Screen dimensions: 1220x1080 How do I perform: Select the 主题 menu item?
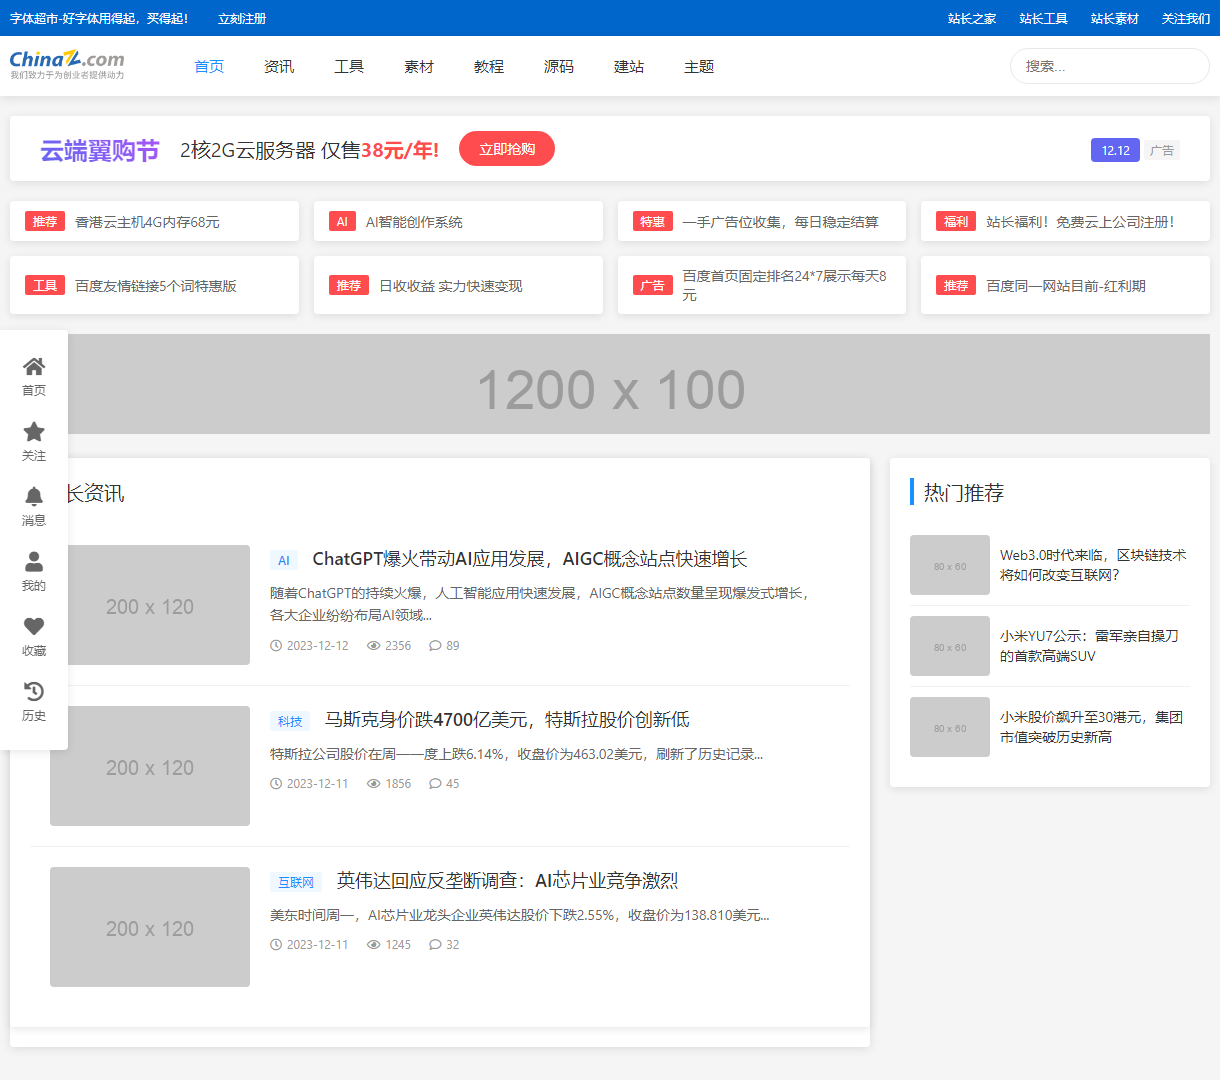698,67
